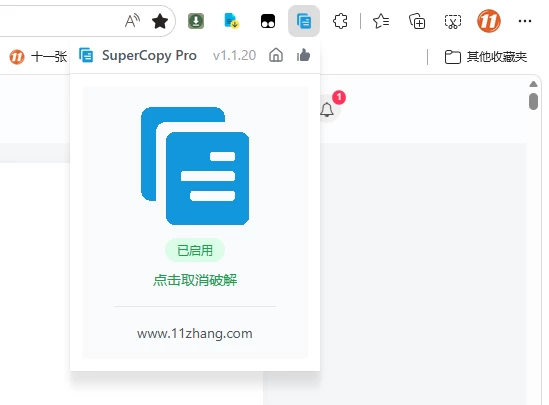The height and width of the screenshot is (405, 549).
Task: Open the Tampermonkey extension icon
Action: pyautogui.click(x=268, y=21)
